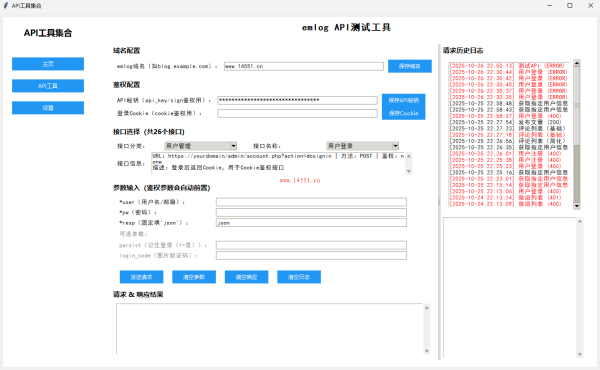
Task: Open the 主页 page from the sidebar
Action: 48,64
